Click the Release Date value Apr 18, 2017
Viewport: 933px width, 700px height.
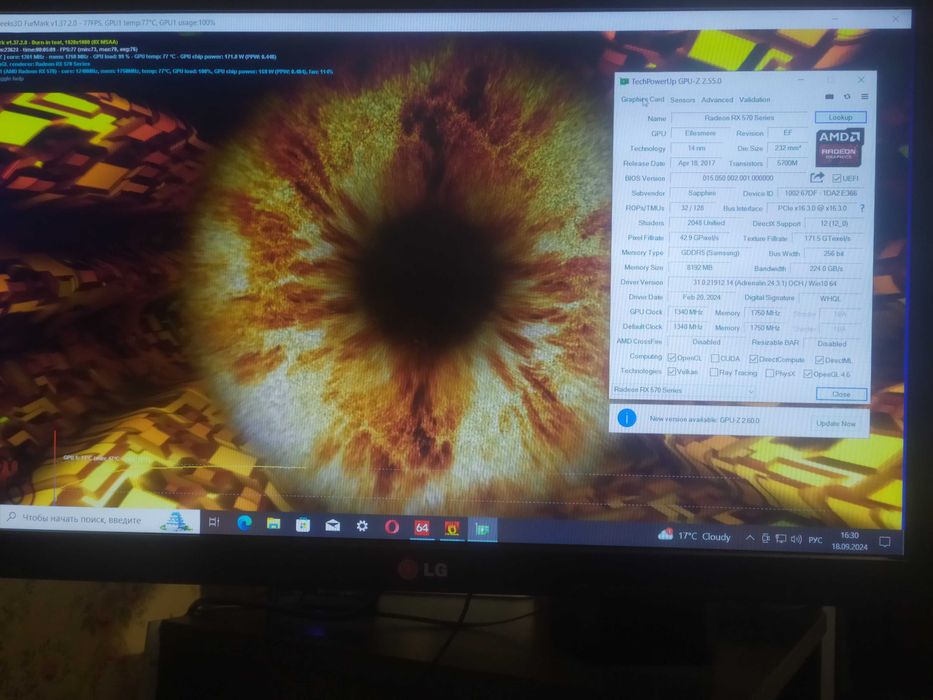tap(696, 162)
